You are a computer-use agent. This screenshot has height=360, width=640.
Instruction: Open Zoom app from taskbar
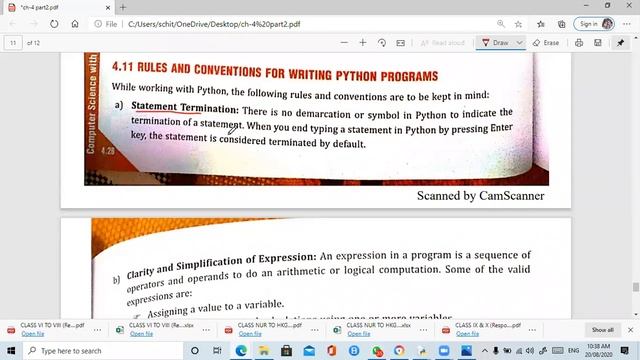pyautogui.click(x=444, y=351)
